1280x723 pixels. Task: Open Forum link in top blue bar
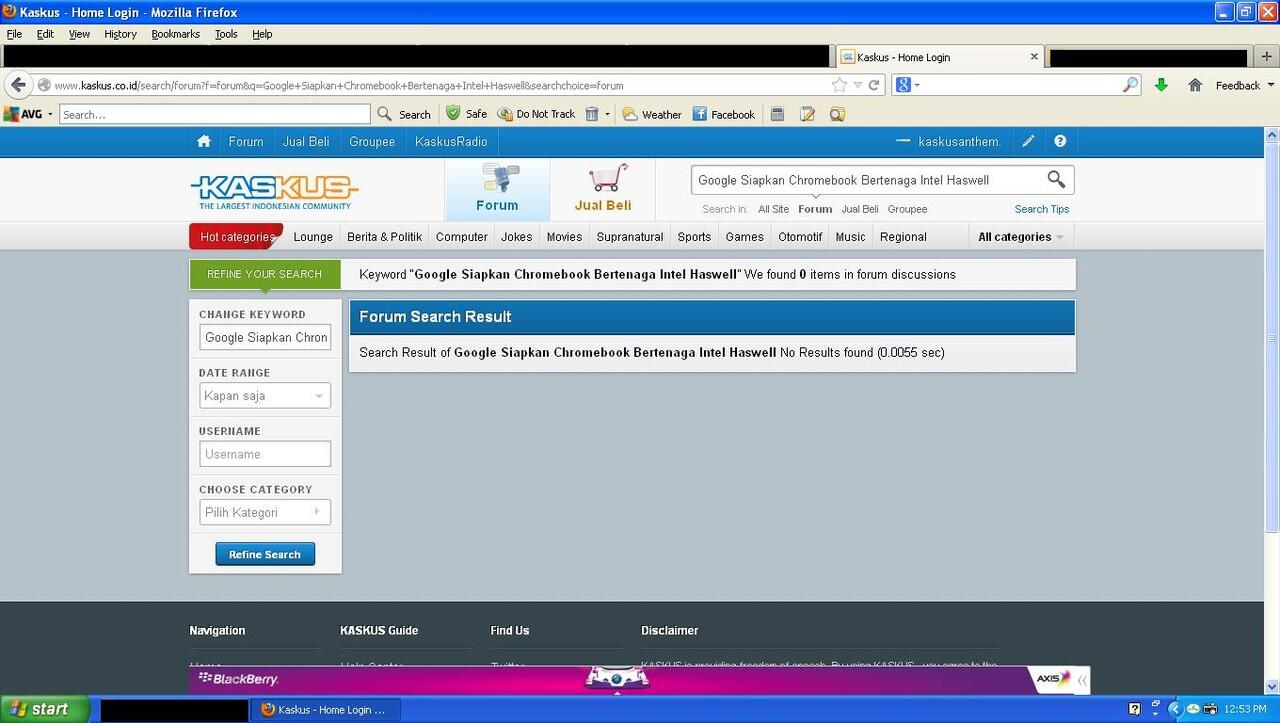coord(246,142)
